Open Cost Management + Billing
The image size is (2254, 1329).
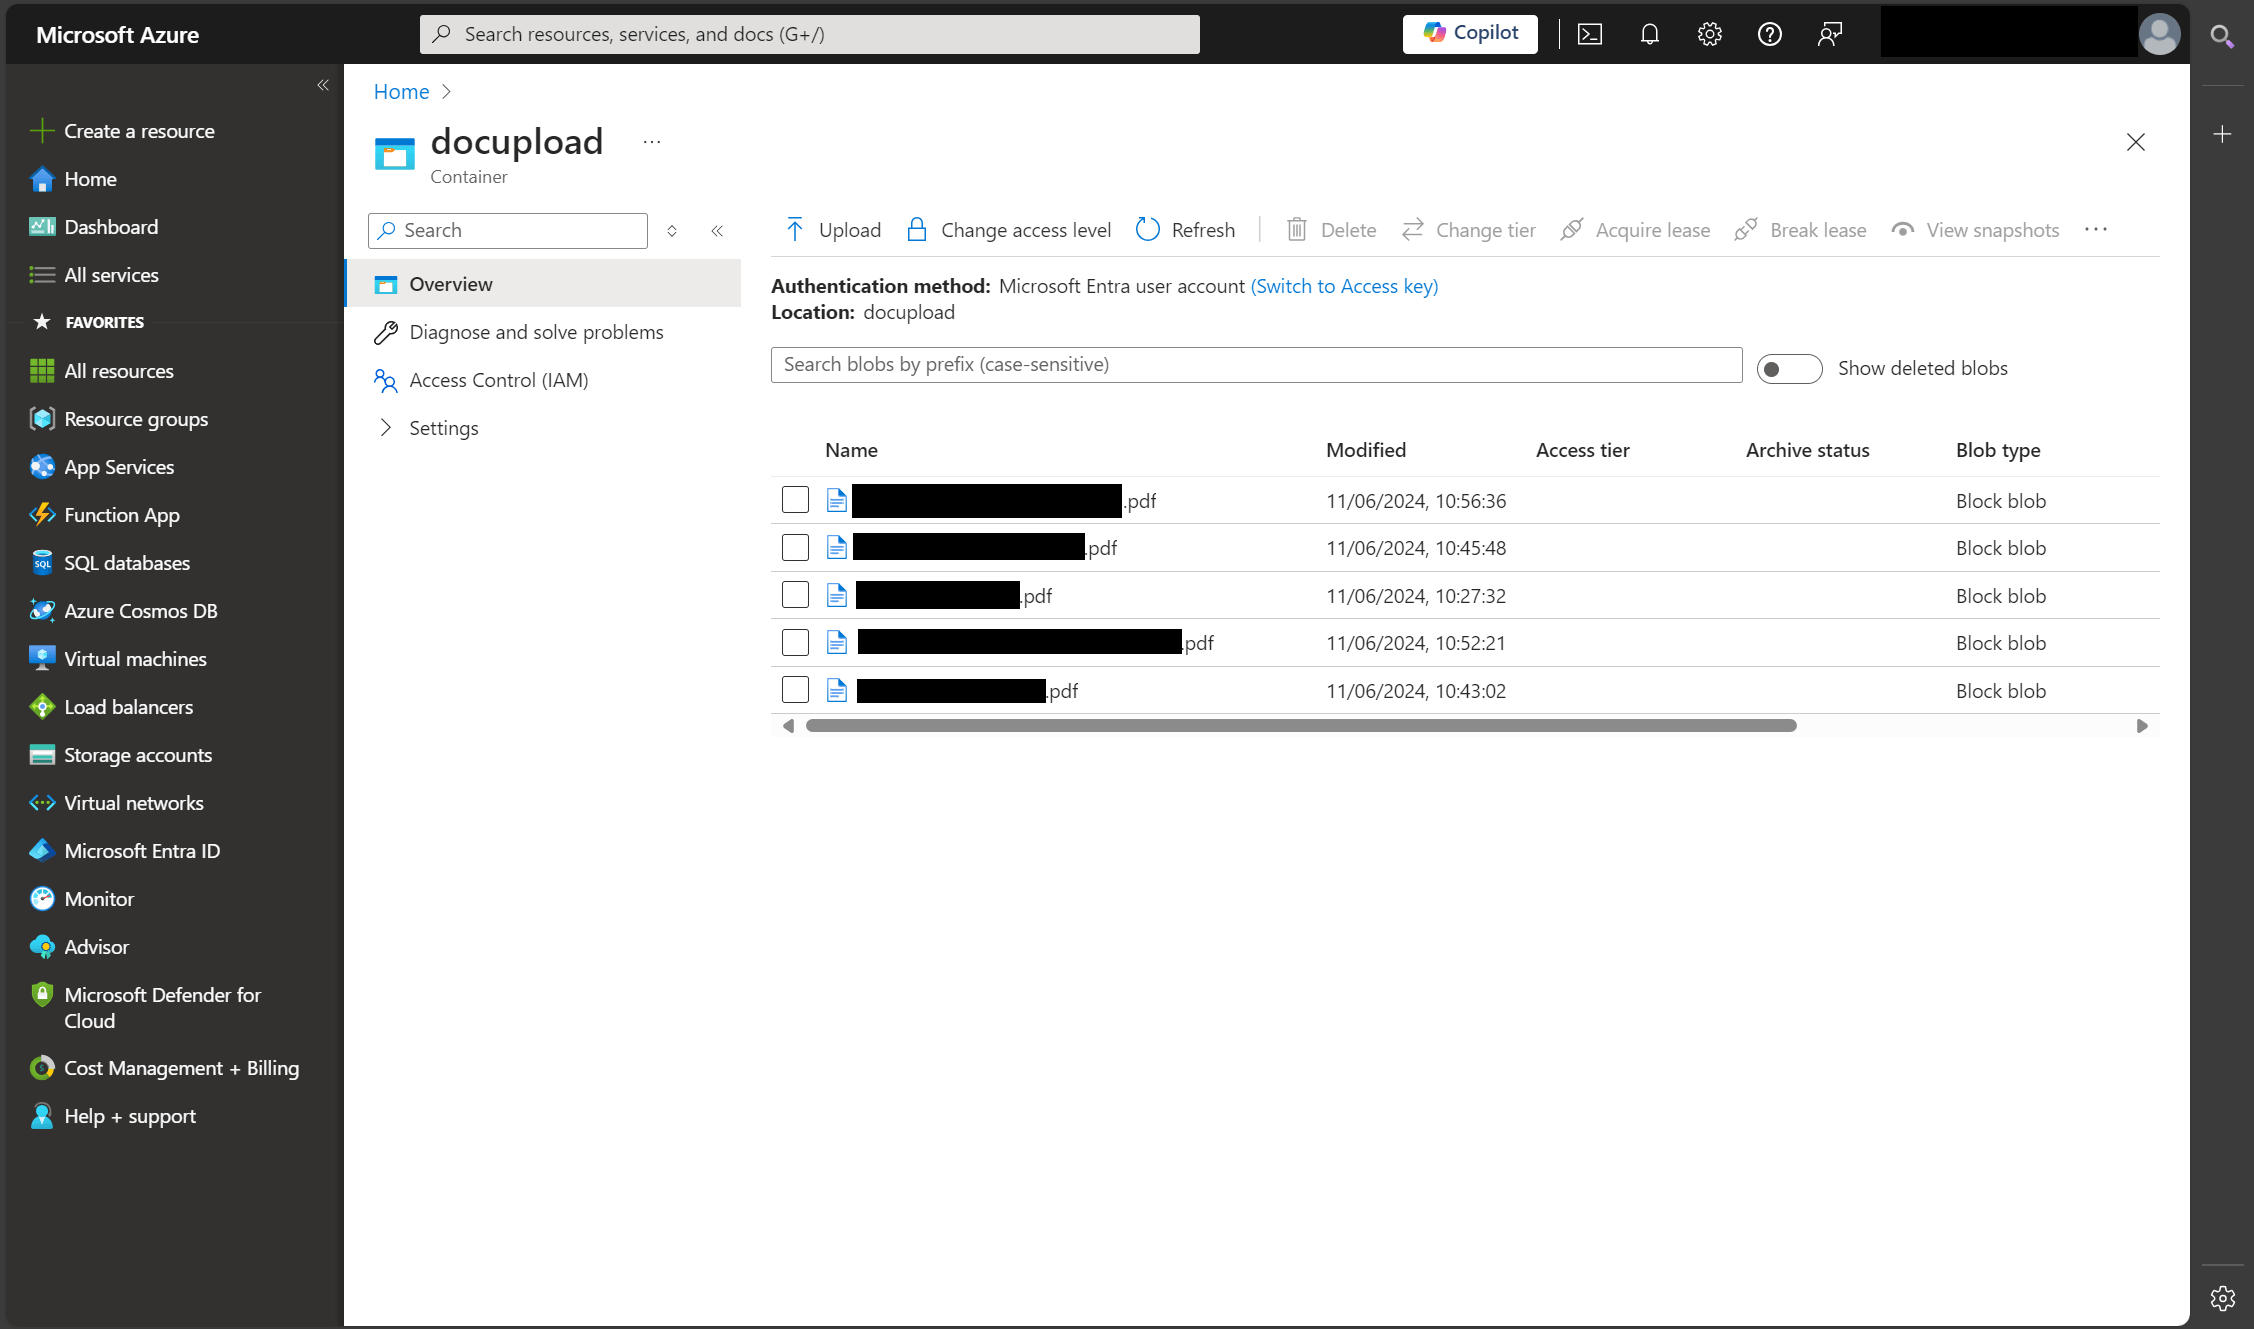click(181, 1068)
